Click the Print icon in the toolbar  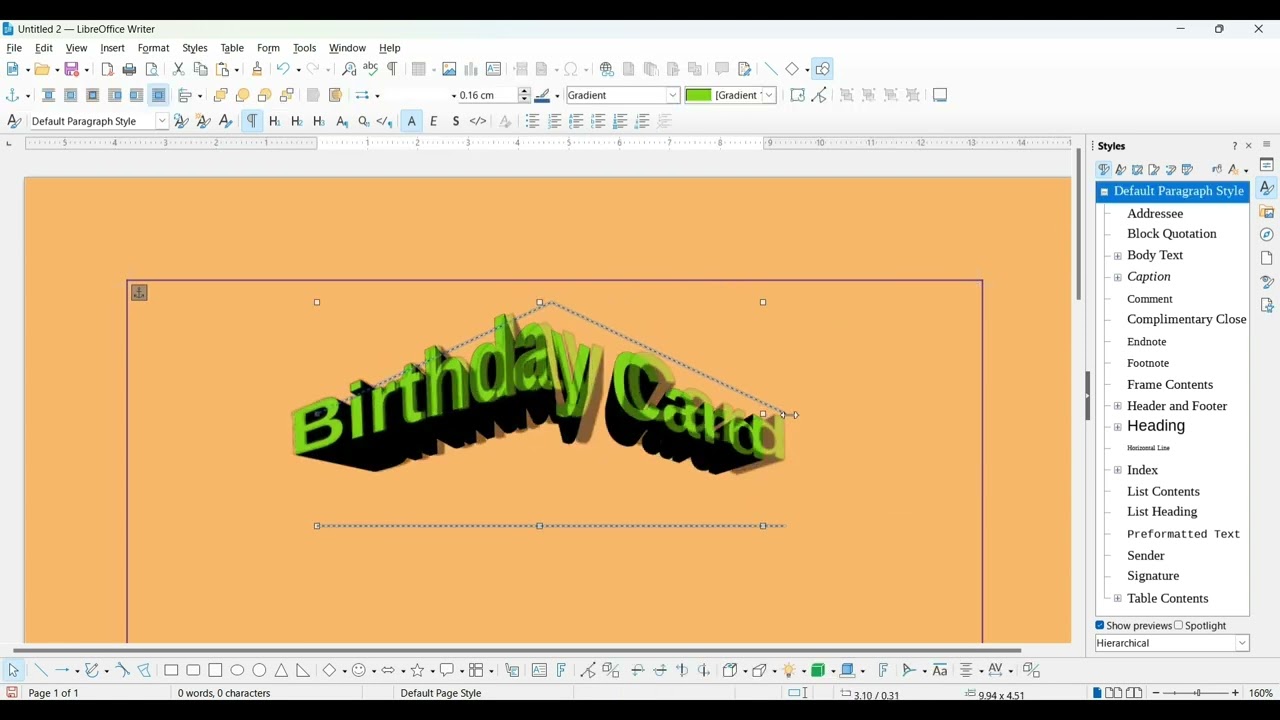(129, 69)
